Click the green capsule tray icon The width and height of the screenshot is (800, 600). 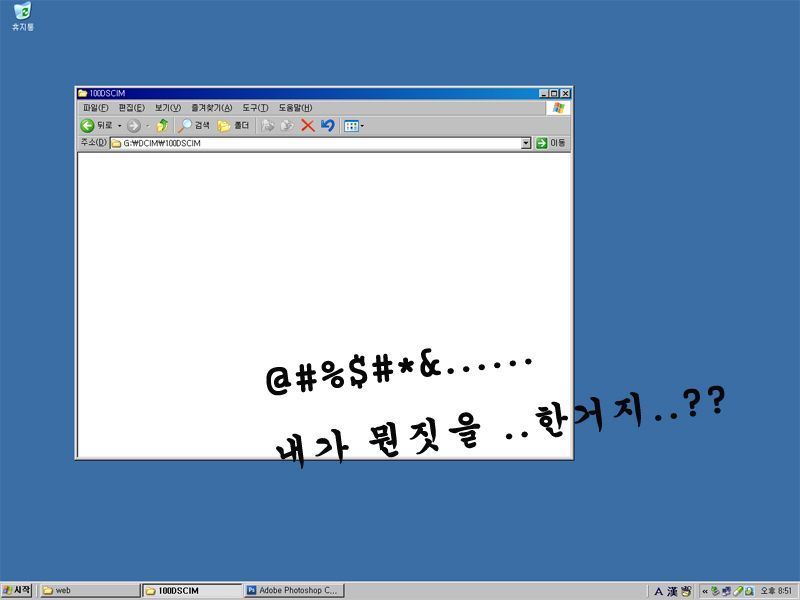coord(738,591)
